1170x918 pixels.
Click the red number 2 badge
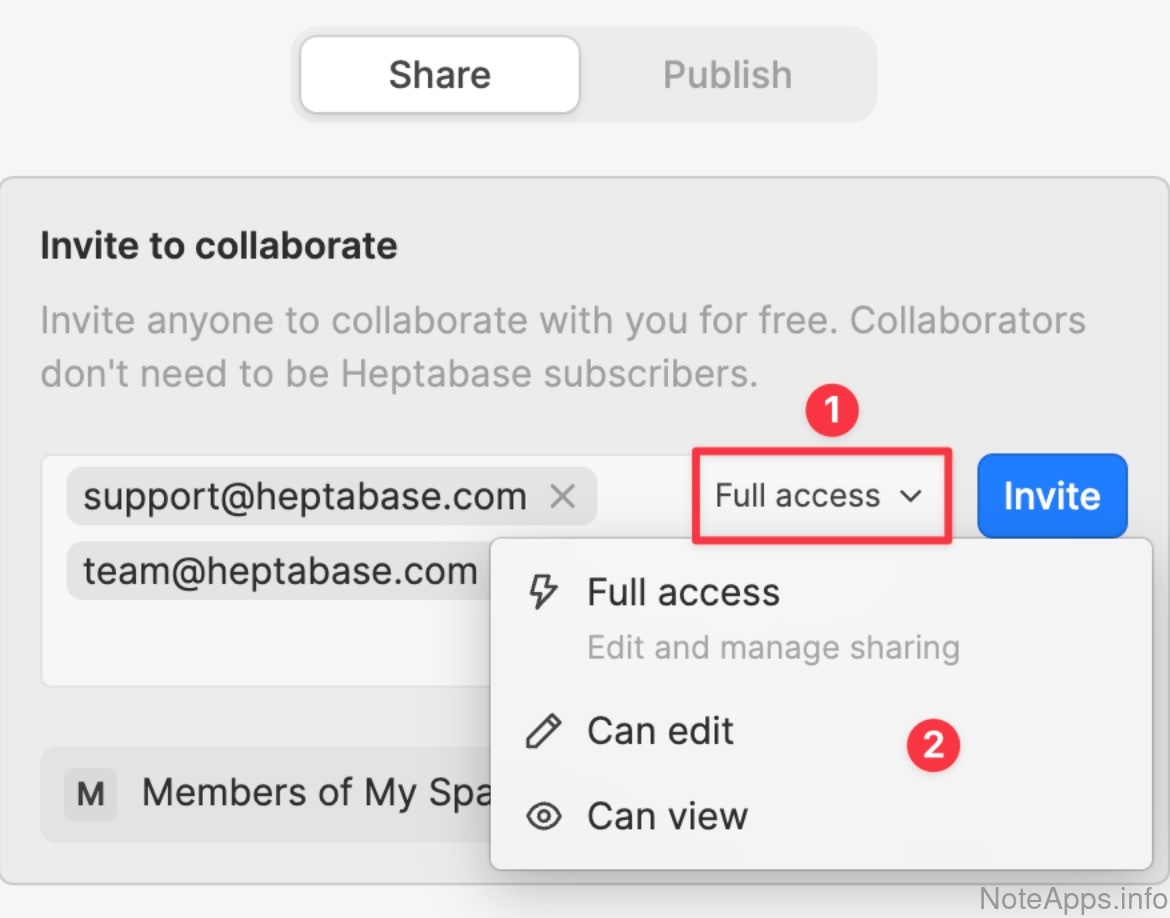pos(933,745)
